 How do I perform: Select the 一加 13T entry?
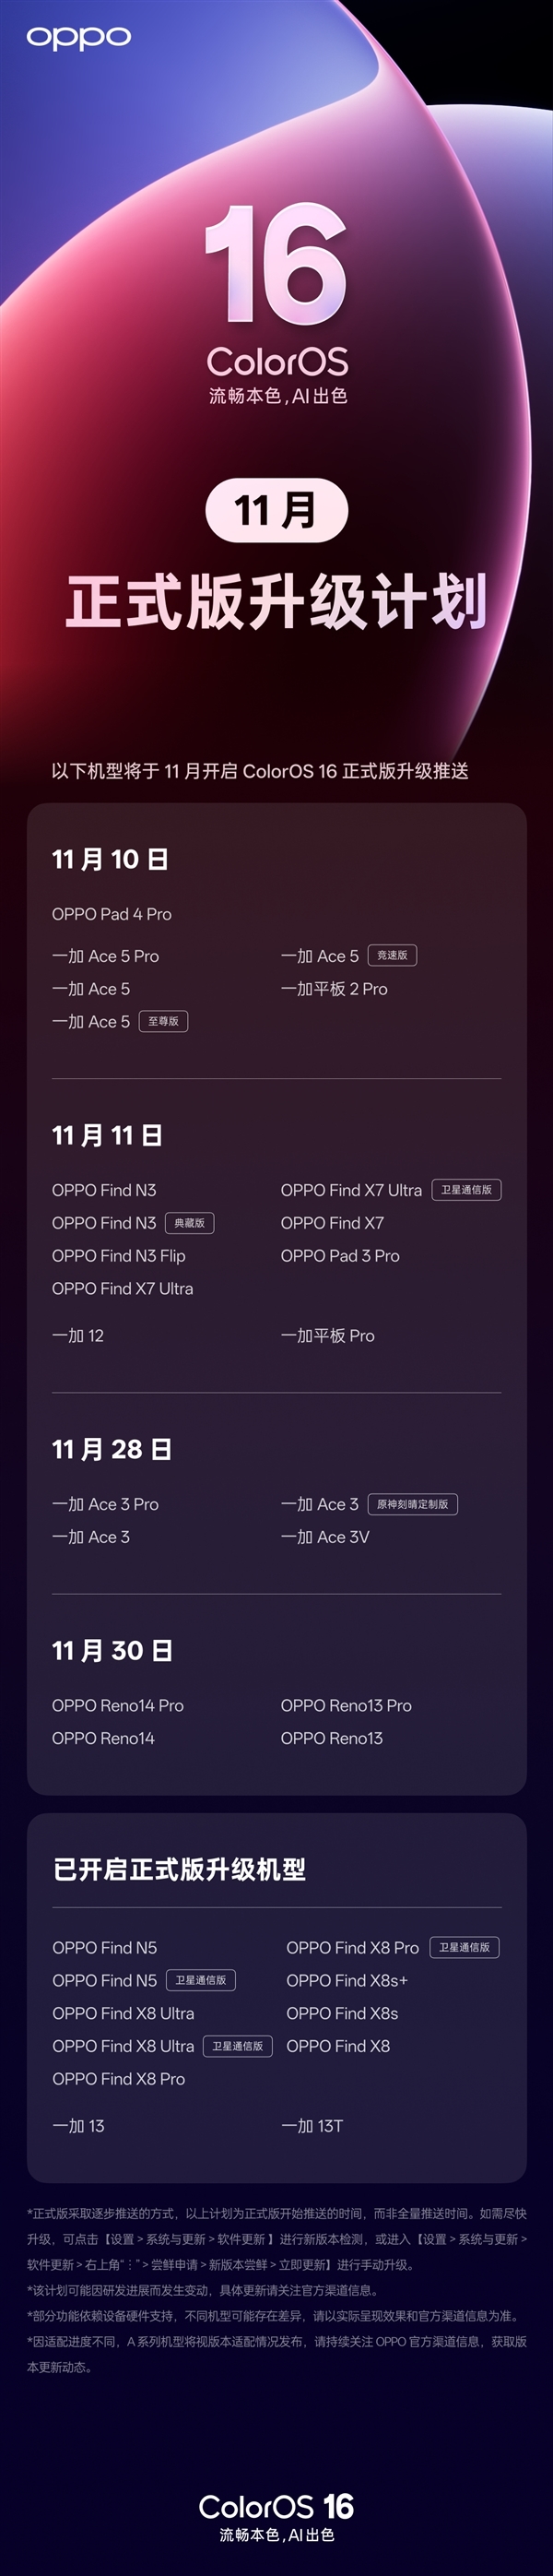[312, 2126]
